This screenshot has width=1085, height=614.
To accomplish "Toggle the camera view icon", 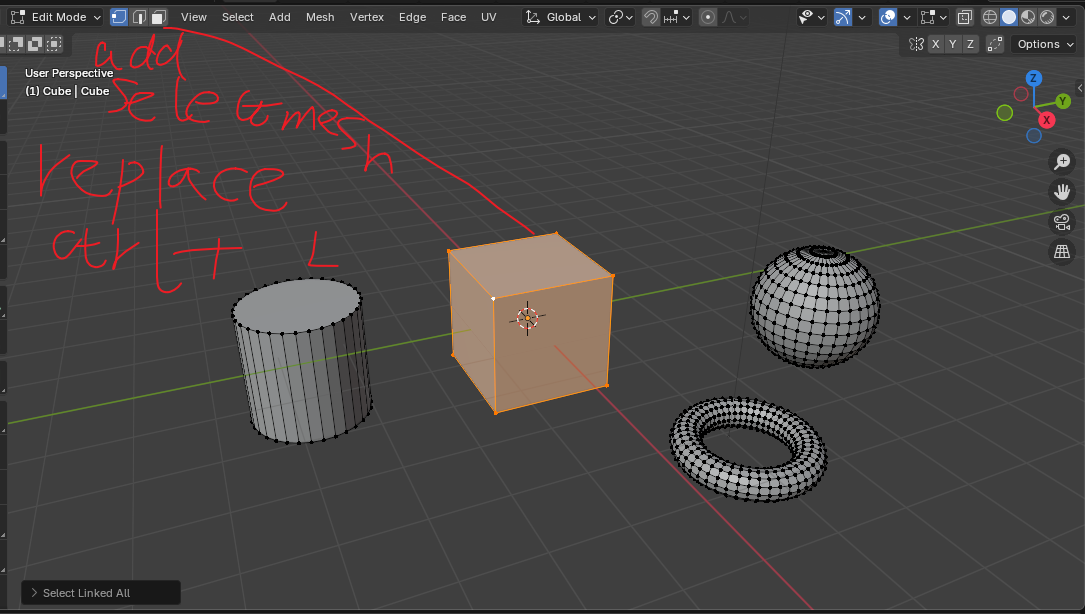I will pos(1061,222).
